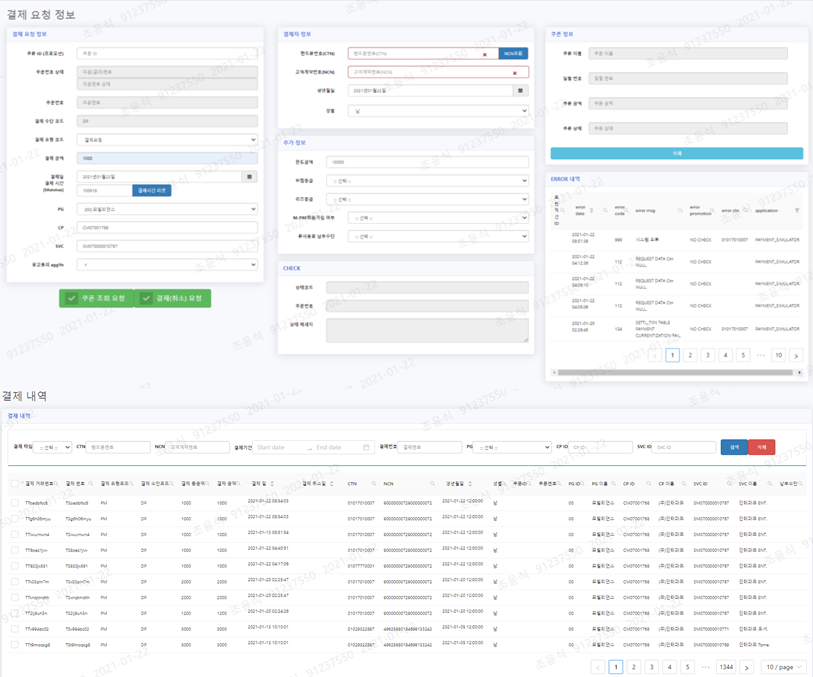Check the row dated 2021-01-22 04:40:51

click(x=15, y=550)
